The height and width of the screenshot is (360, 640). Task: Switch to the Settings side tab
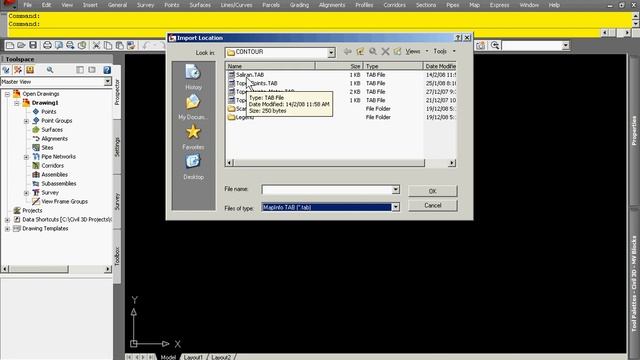click(x=117, y=147)
